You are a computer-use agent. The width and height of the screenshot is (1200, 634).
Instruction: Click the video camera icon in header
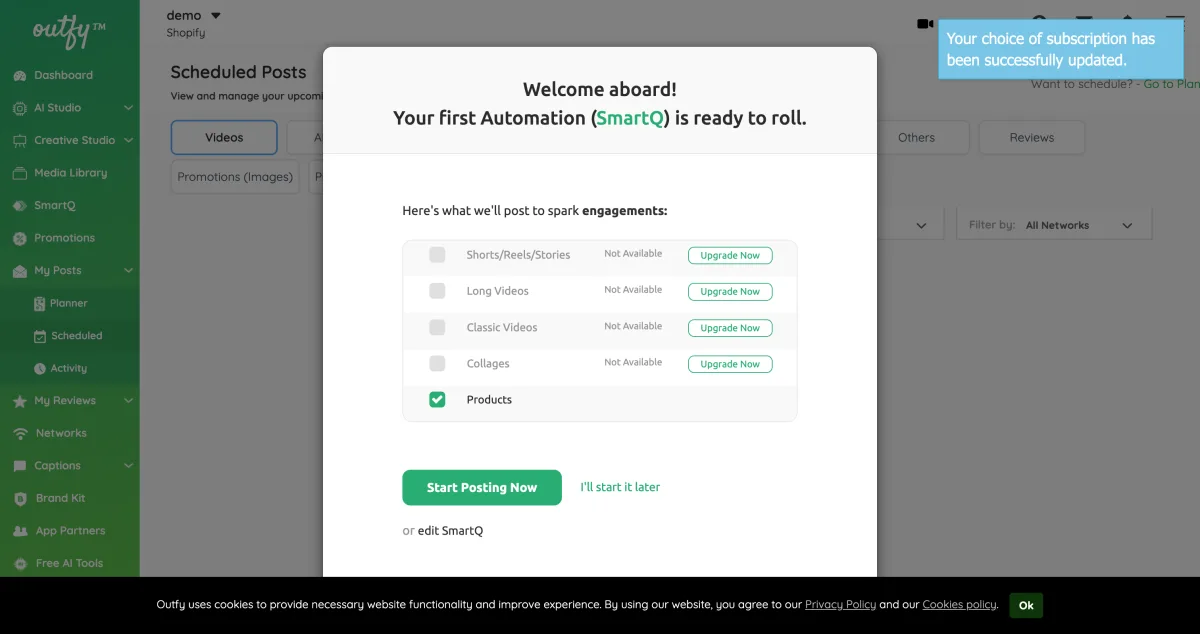click(x=925, y=24)
